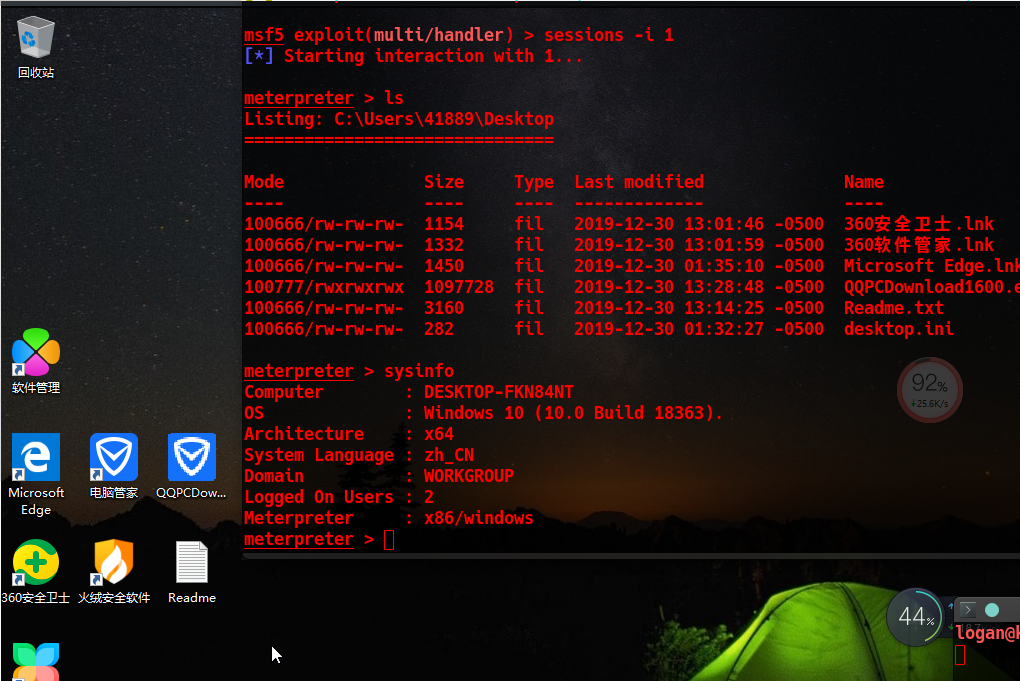The image size is (1020, 681).
Task: Click the 'Starting interaction with 1...' line
Action: coord(433,56)
